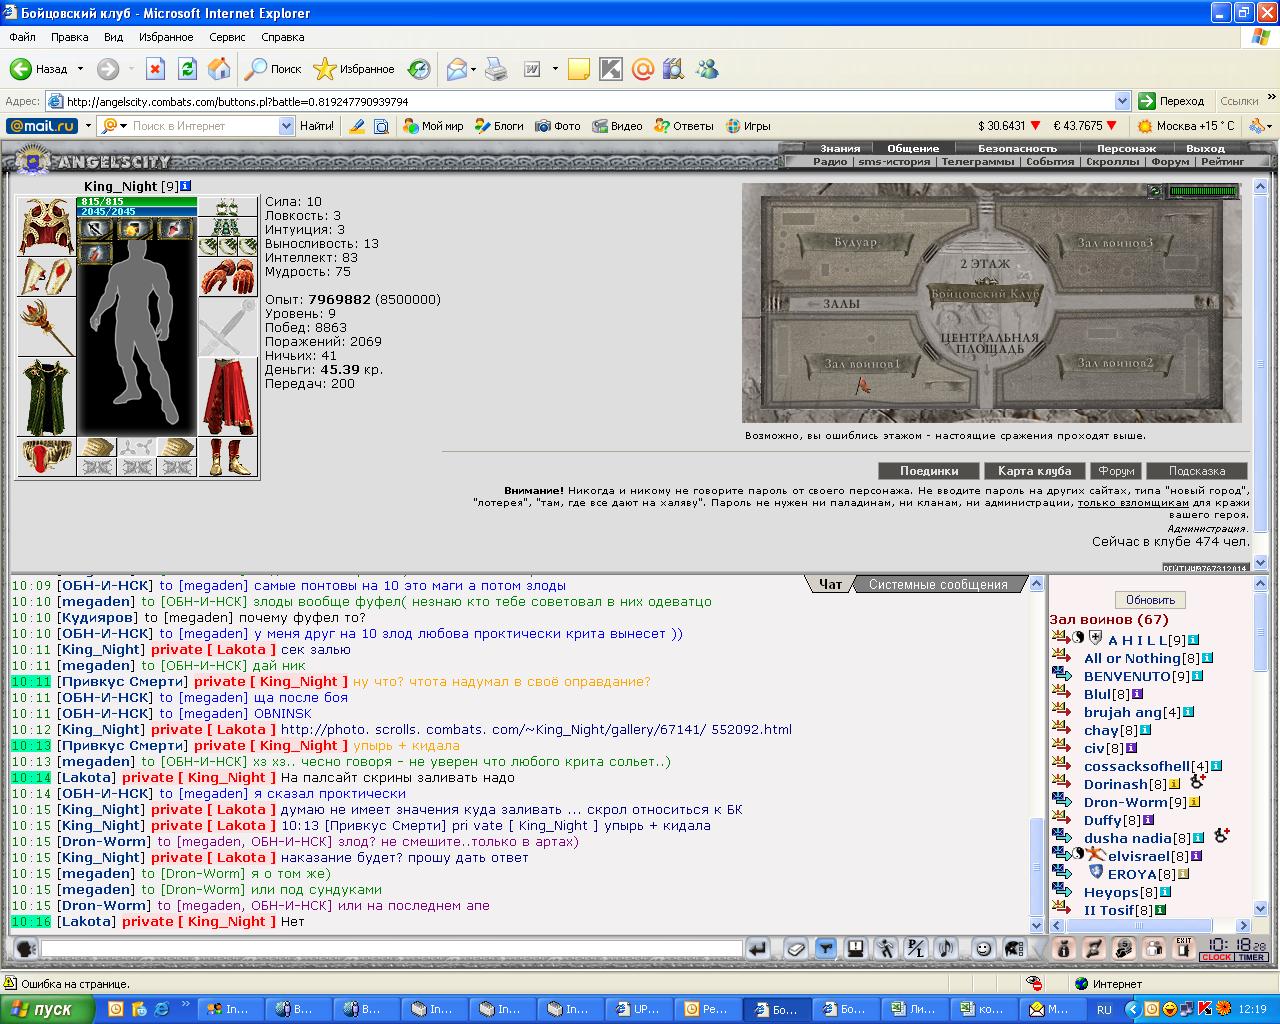Click the eraser clear chat icon
This screenshot has height=1024, width=1280.
point(796,948)
